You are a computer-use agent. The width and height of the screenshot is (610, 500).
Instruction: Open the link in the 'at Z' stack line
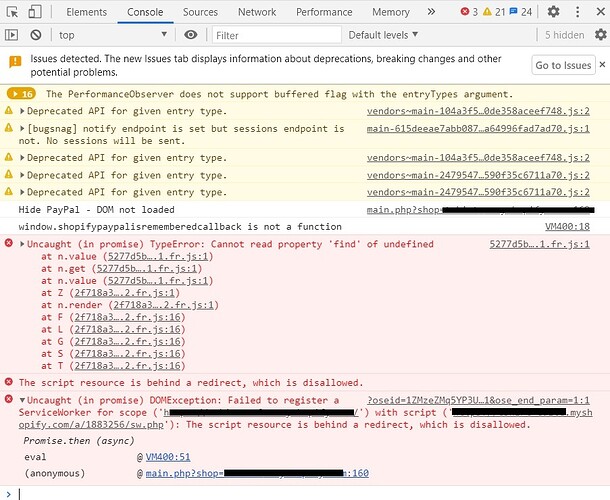coord(125,293)
